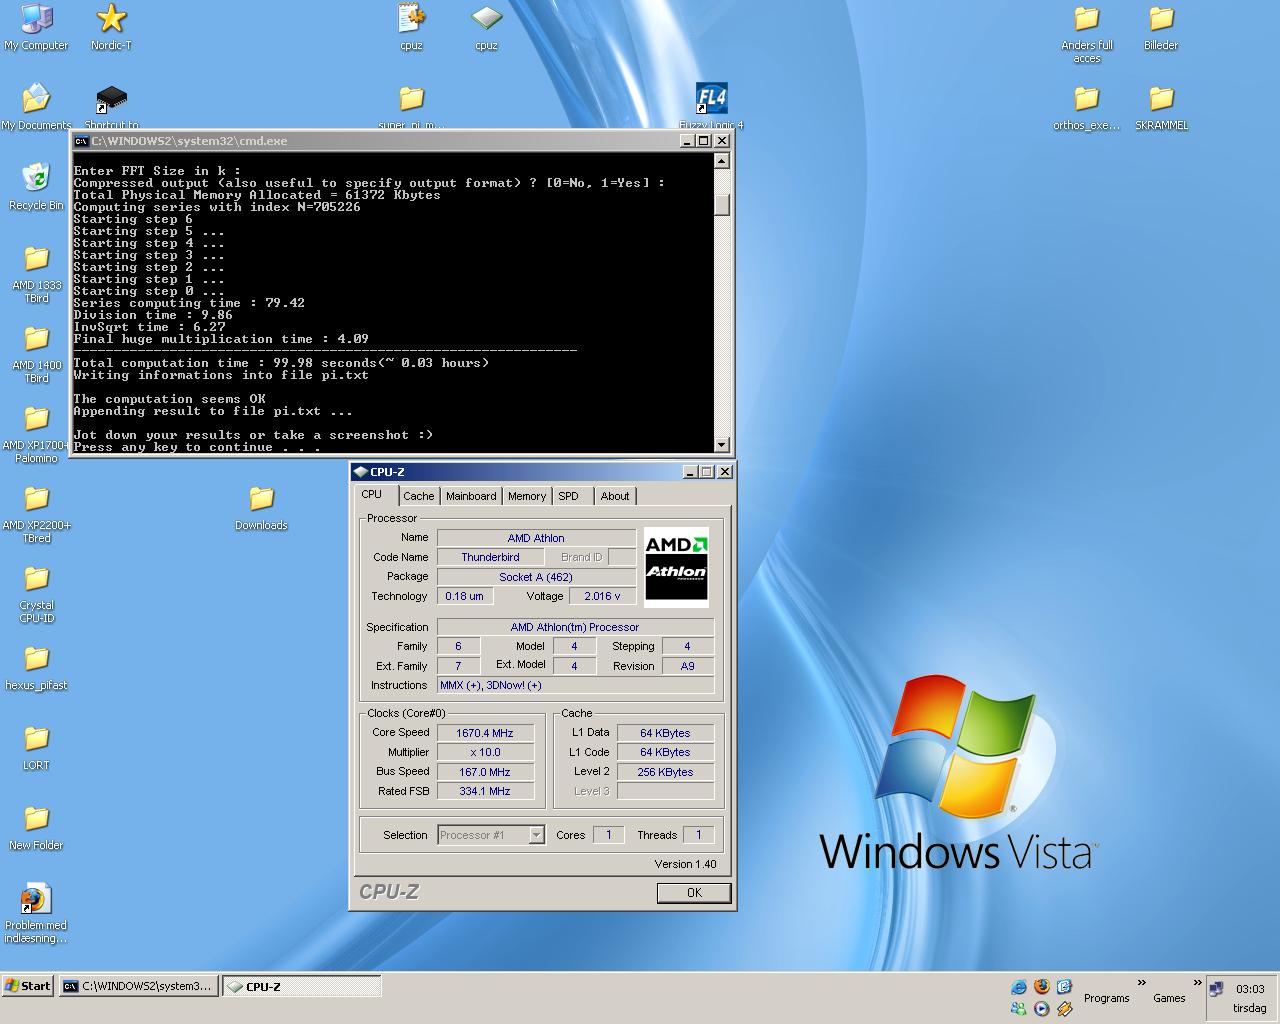This screenshot has height=1024, width=1280.
Task: Switch to the Cache tab in CPU-Z
Action: [418, 496]
